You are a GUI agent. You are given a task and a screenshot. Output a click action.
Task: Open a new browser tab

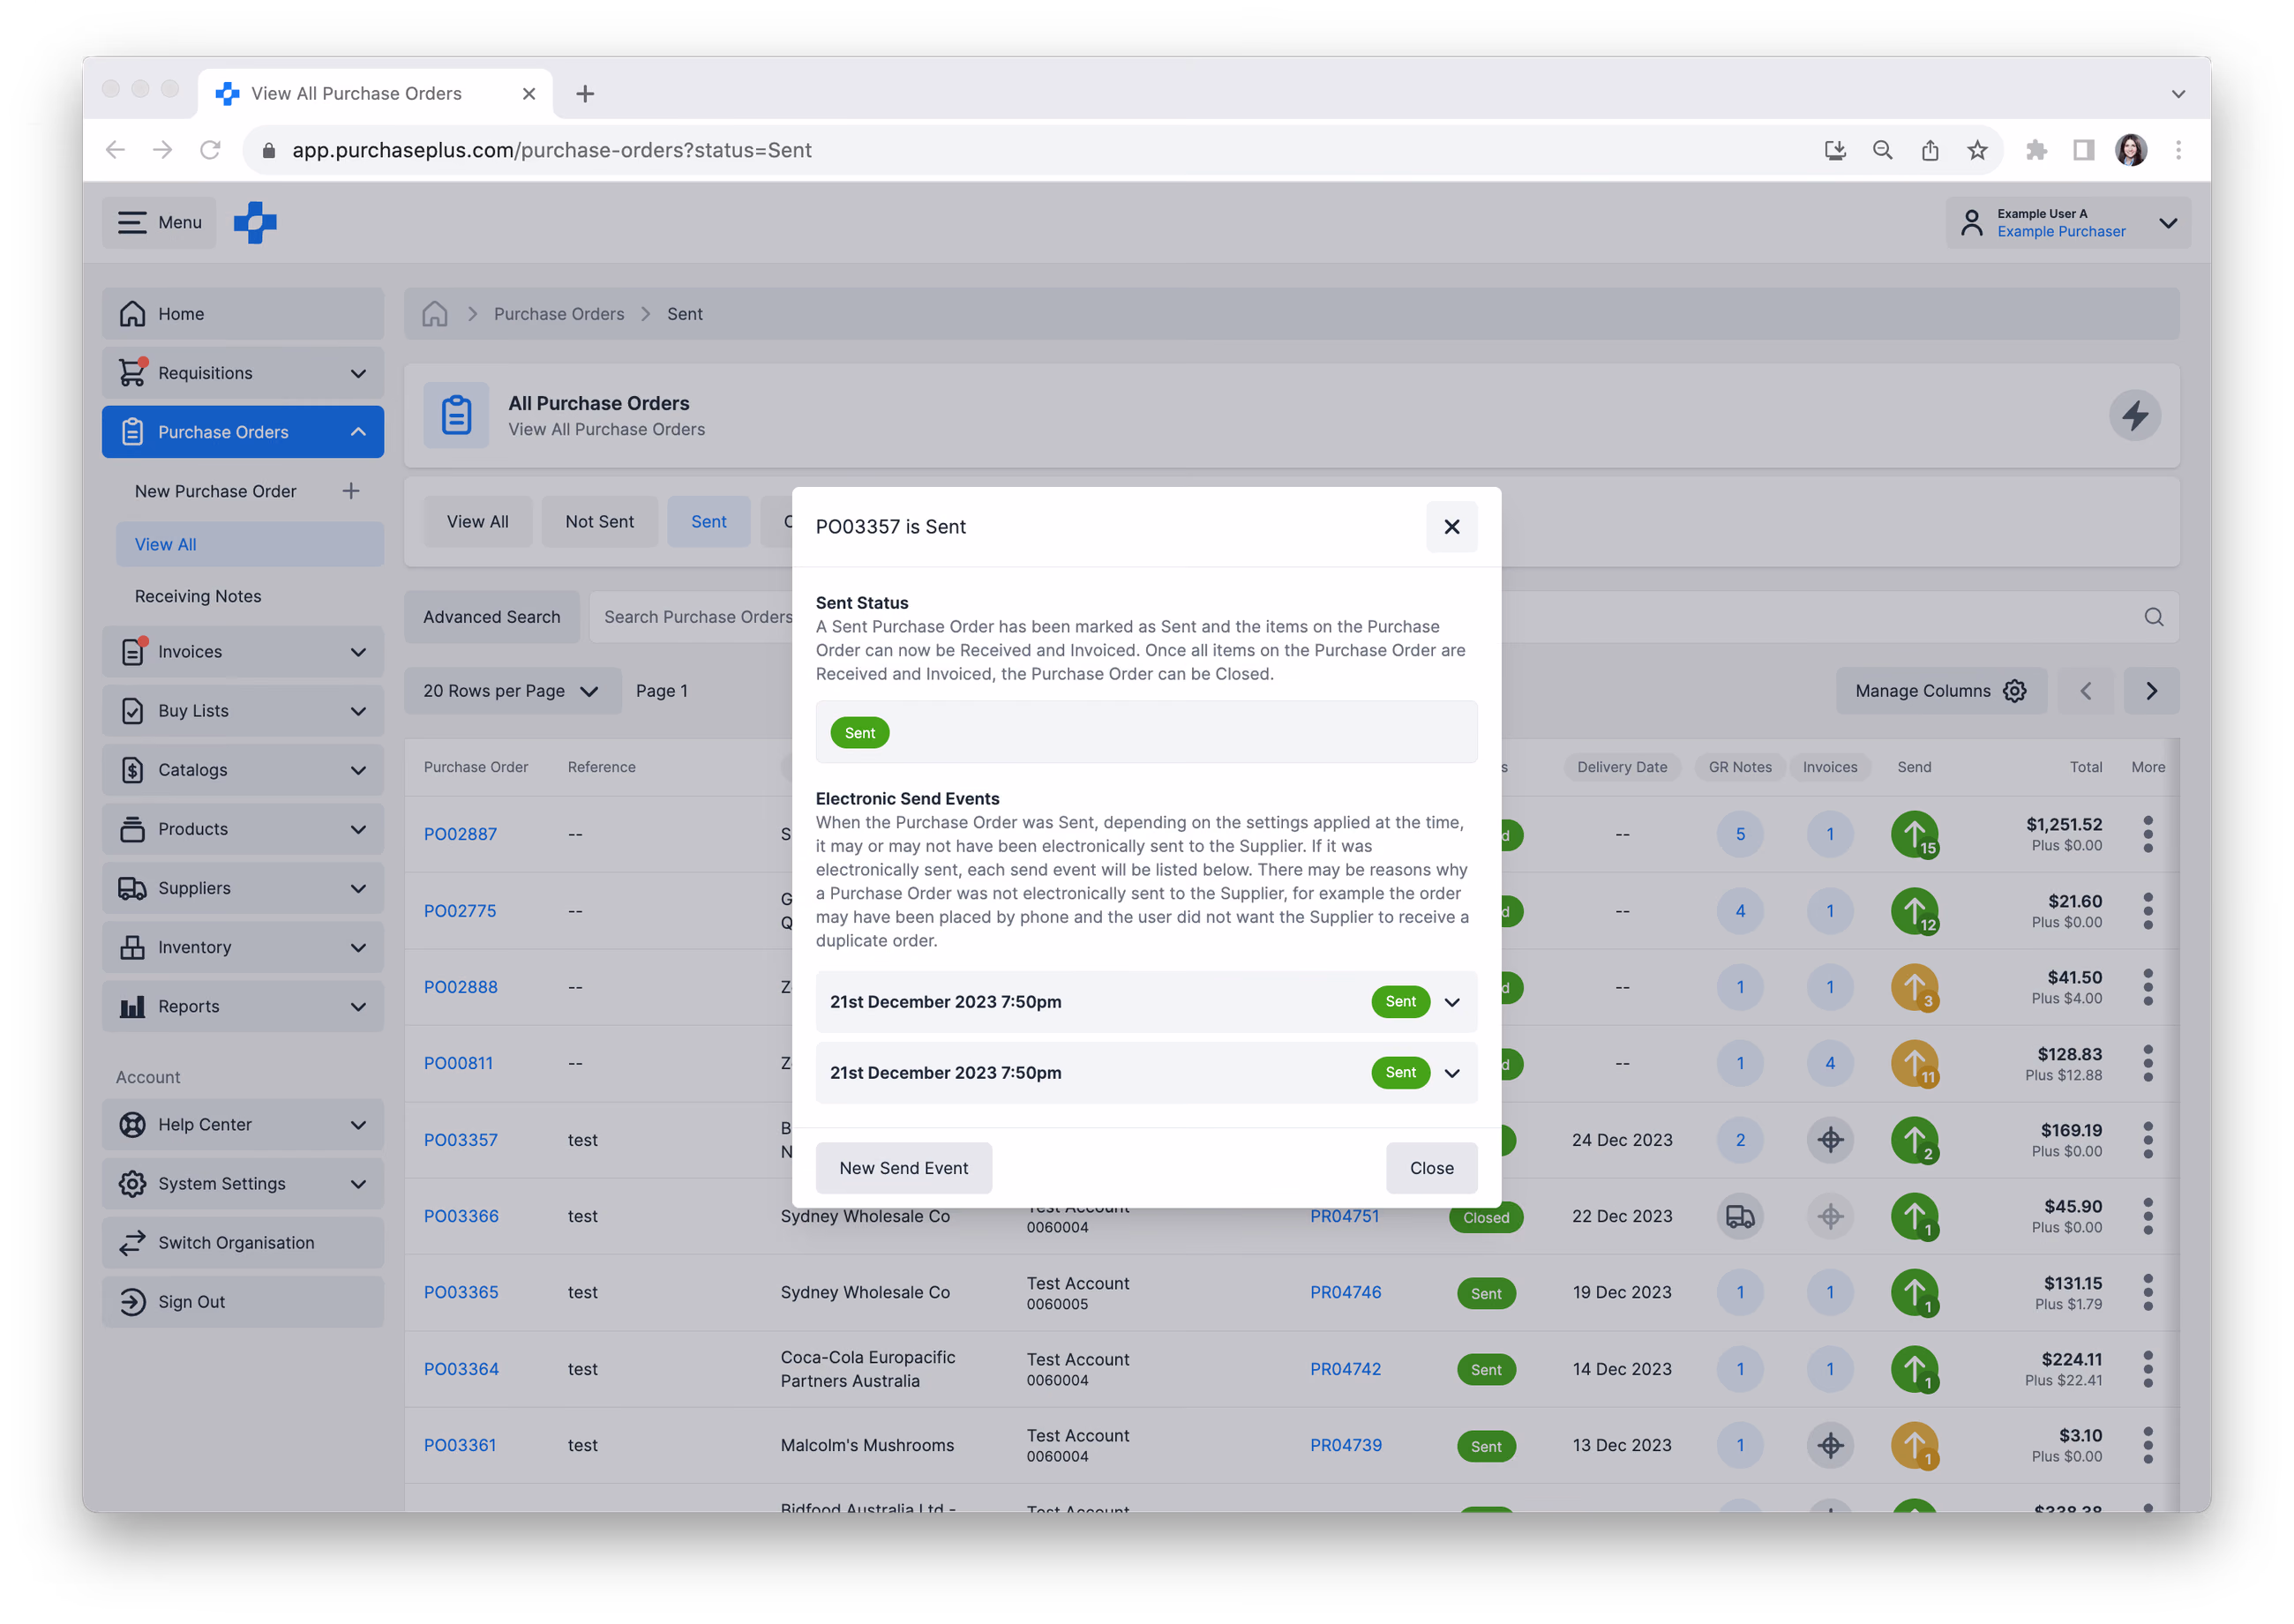[585, 93]
